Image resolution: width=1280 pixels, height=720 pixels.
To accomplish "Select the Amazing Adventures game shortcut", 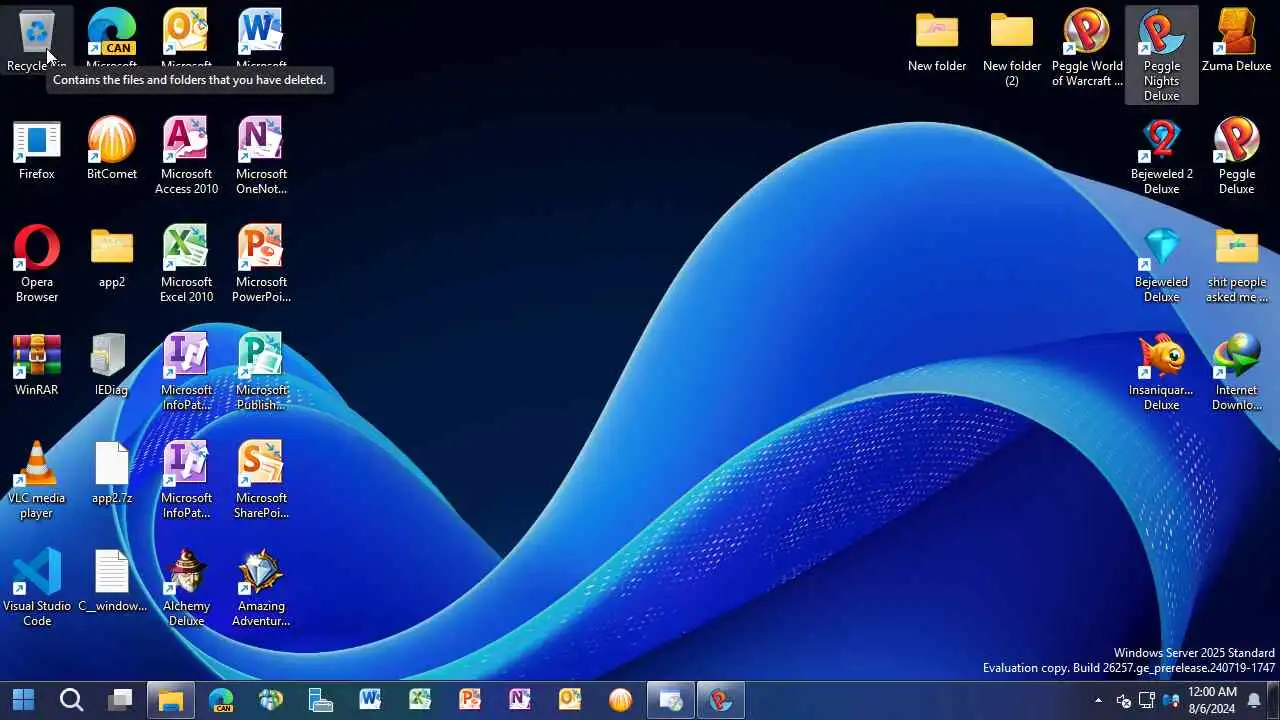I will (x=261, y=588).
